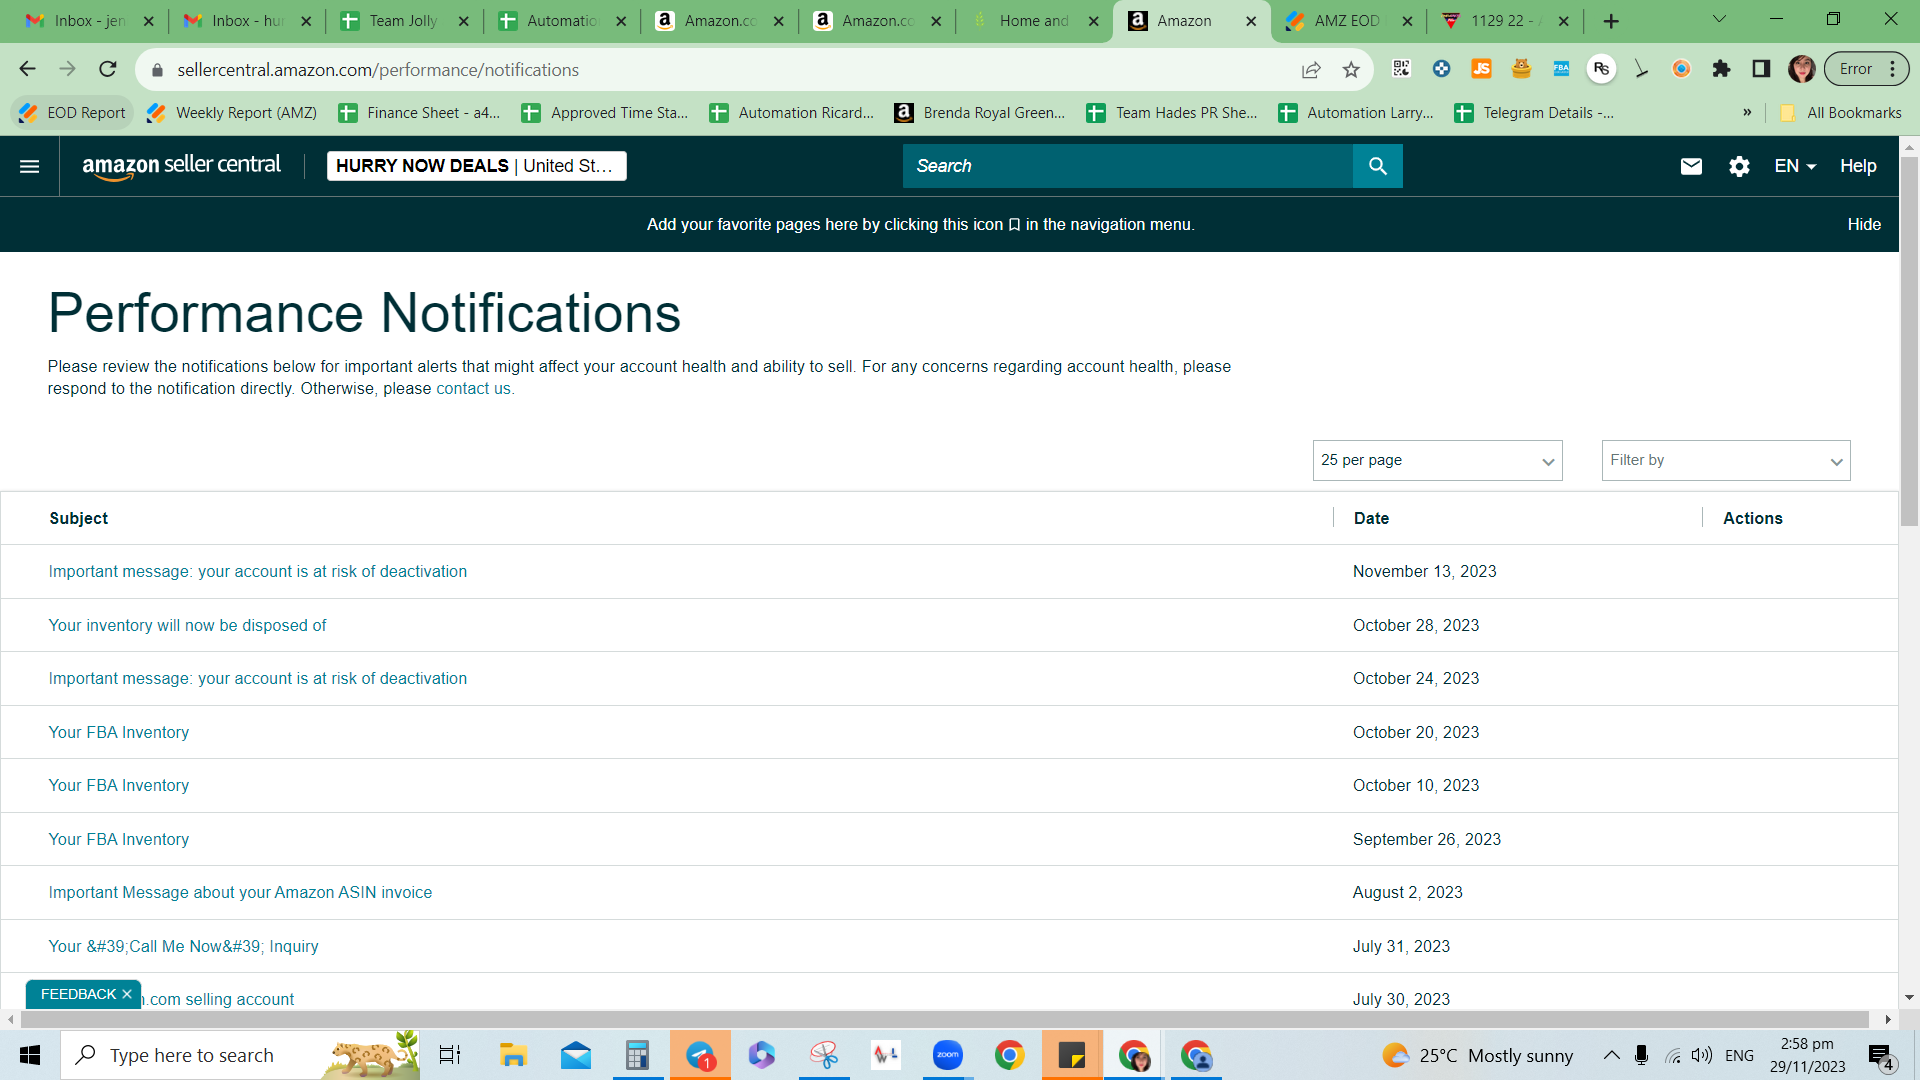Open the Chrome side panel icon

(1761, 69)
